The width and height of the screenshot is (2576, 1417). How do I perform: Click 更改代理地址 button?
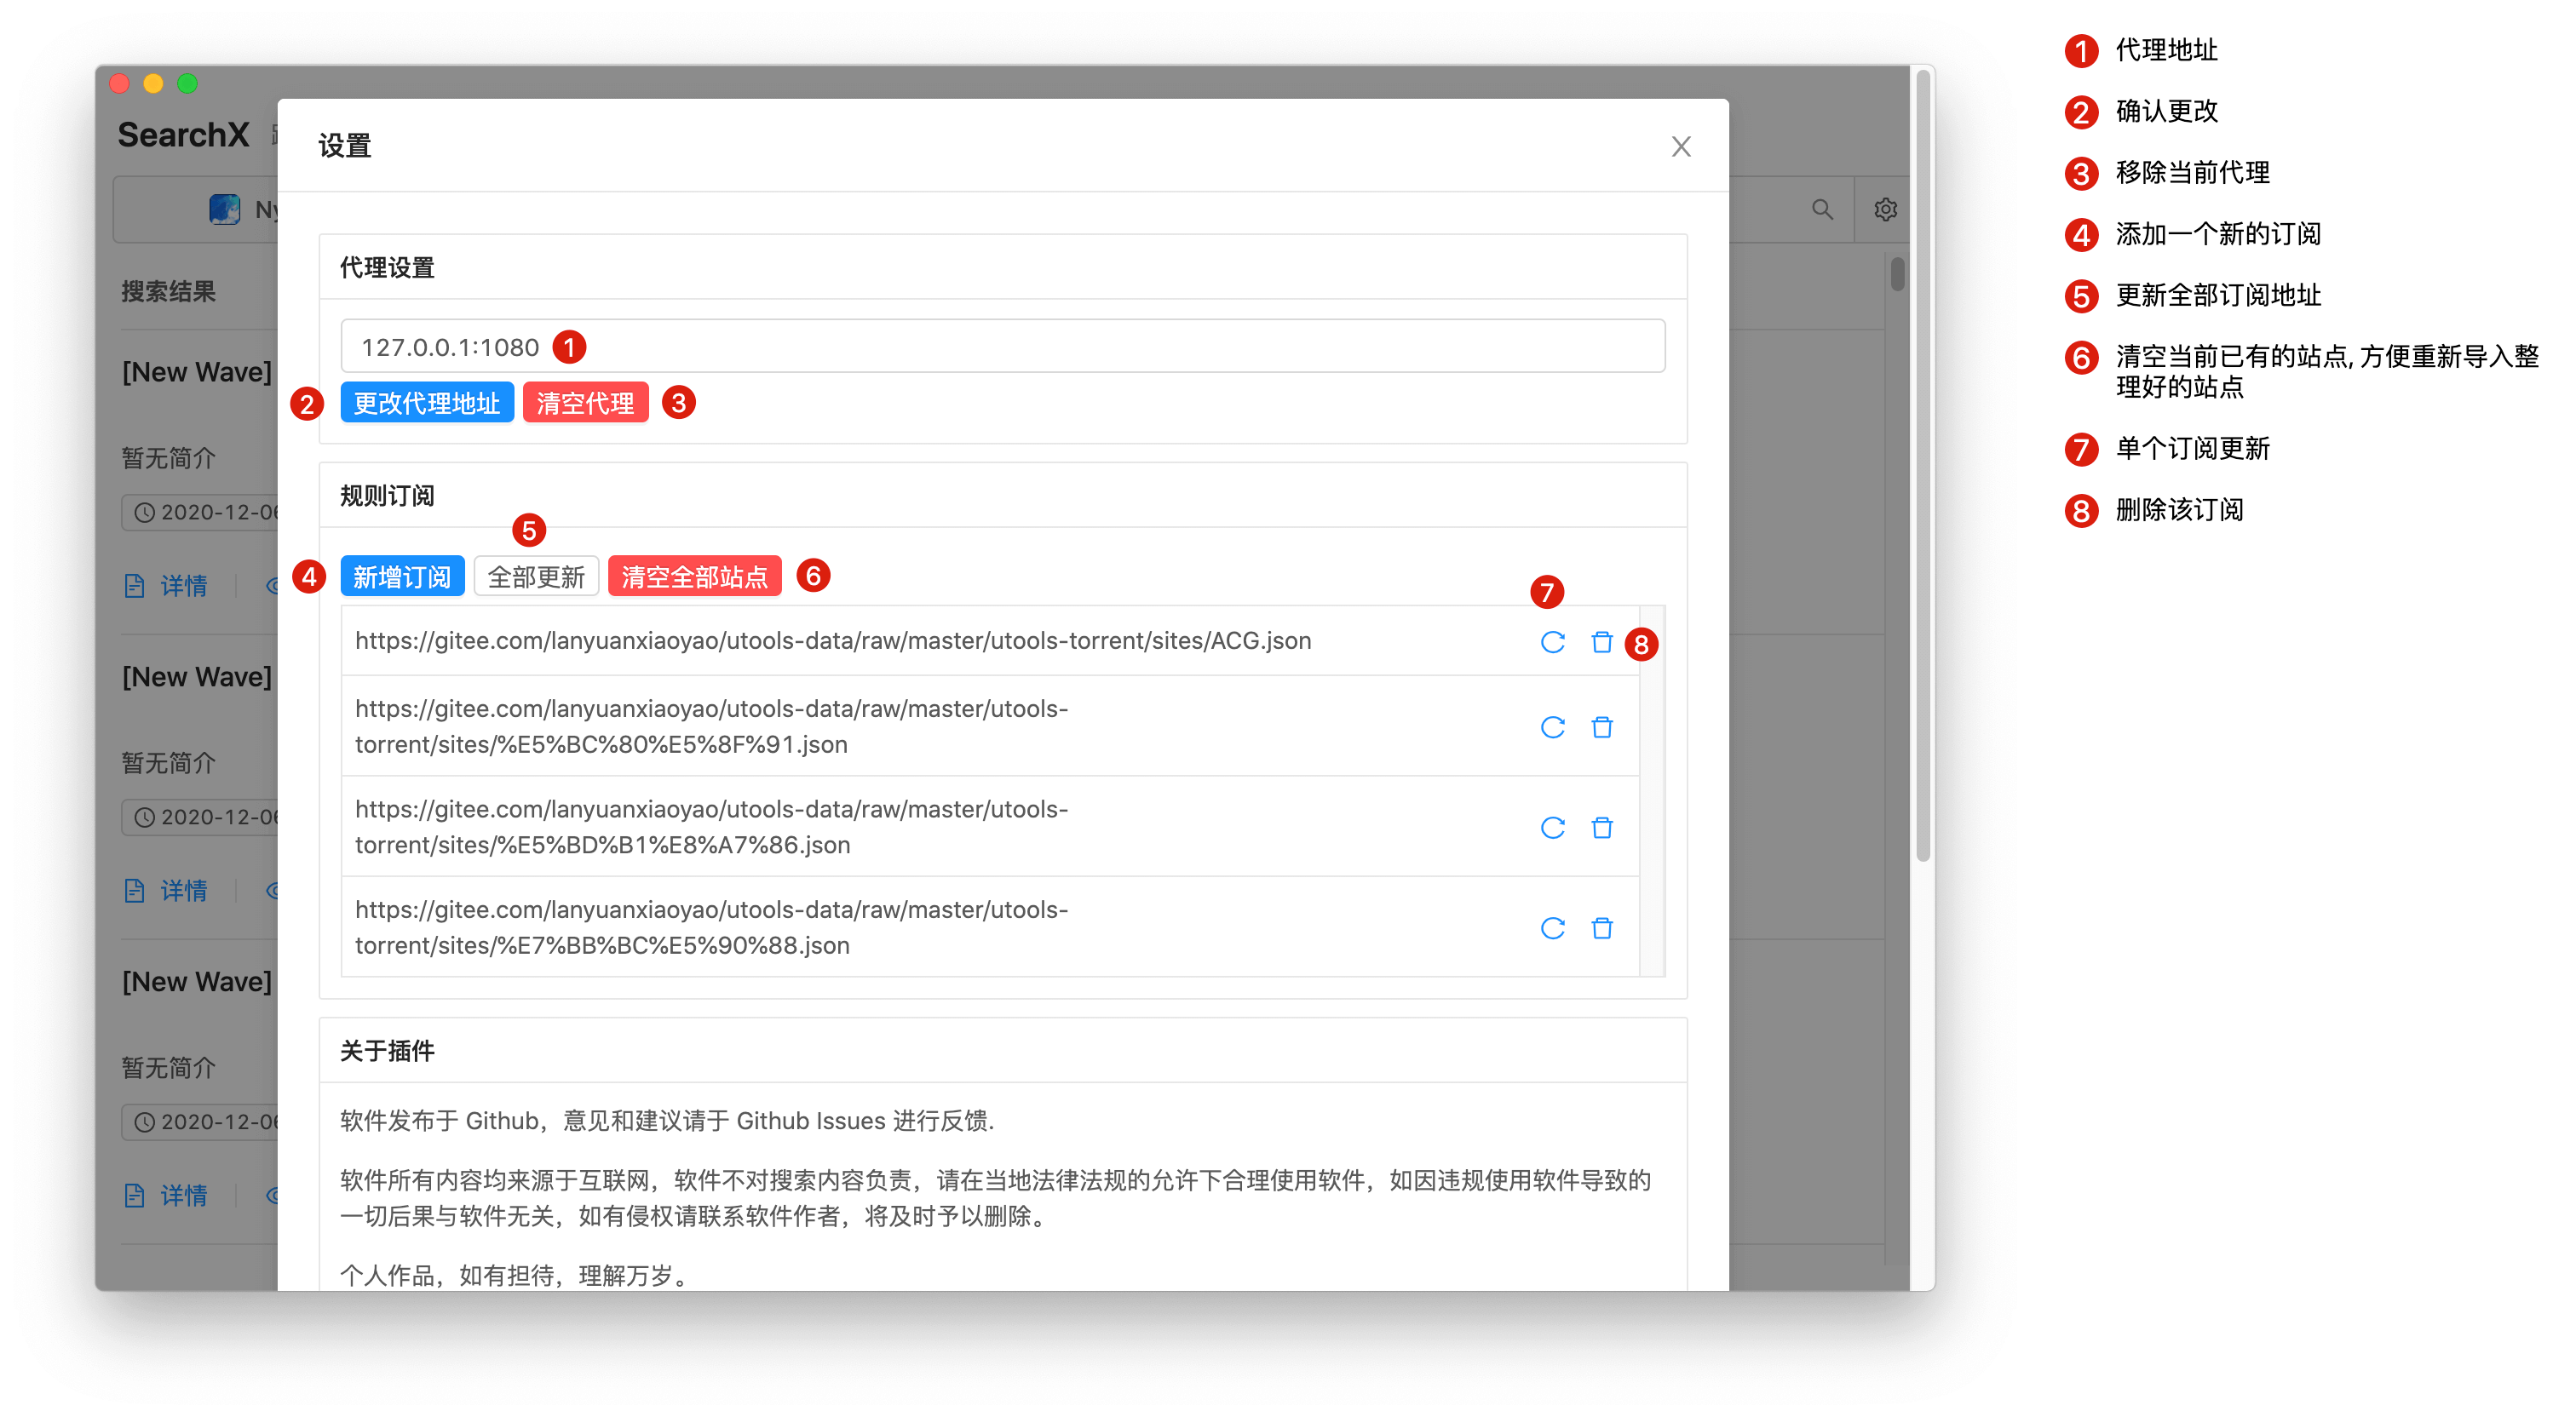coord(427,403)
